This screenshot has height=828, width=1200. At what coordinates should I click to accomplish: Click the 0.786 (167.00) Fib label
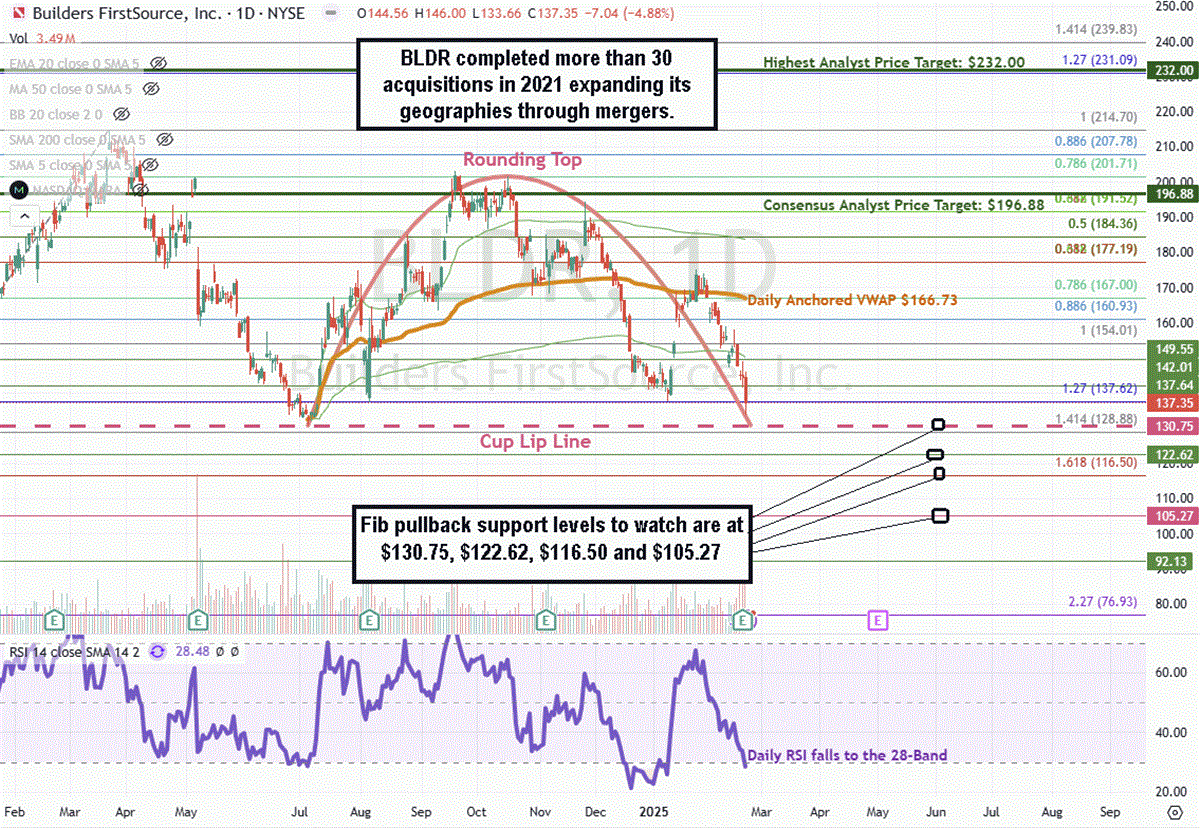tap(1097, 284)
